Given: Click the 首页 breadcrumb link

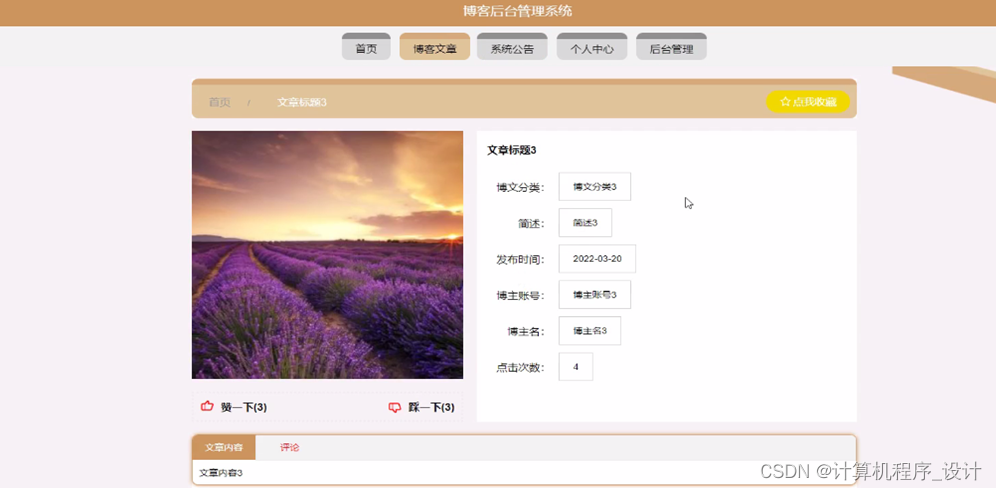Looking at the screenshot, I should [220, 102].
